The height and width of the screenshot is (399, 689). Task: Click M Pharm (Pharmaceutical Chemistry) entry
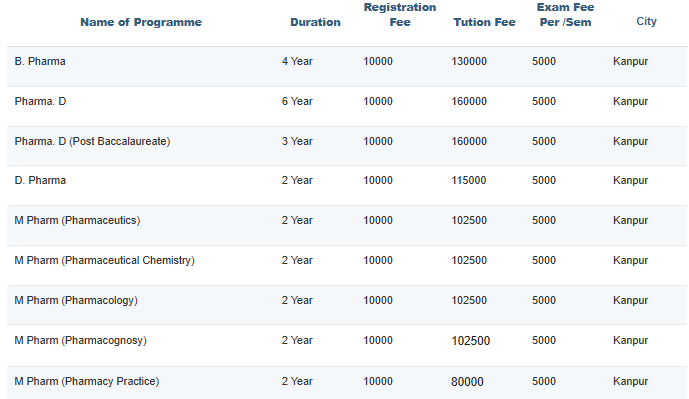pos(105,260)
